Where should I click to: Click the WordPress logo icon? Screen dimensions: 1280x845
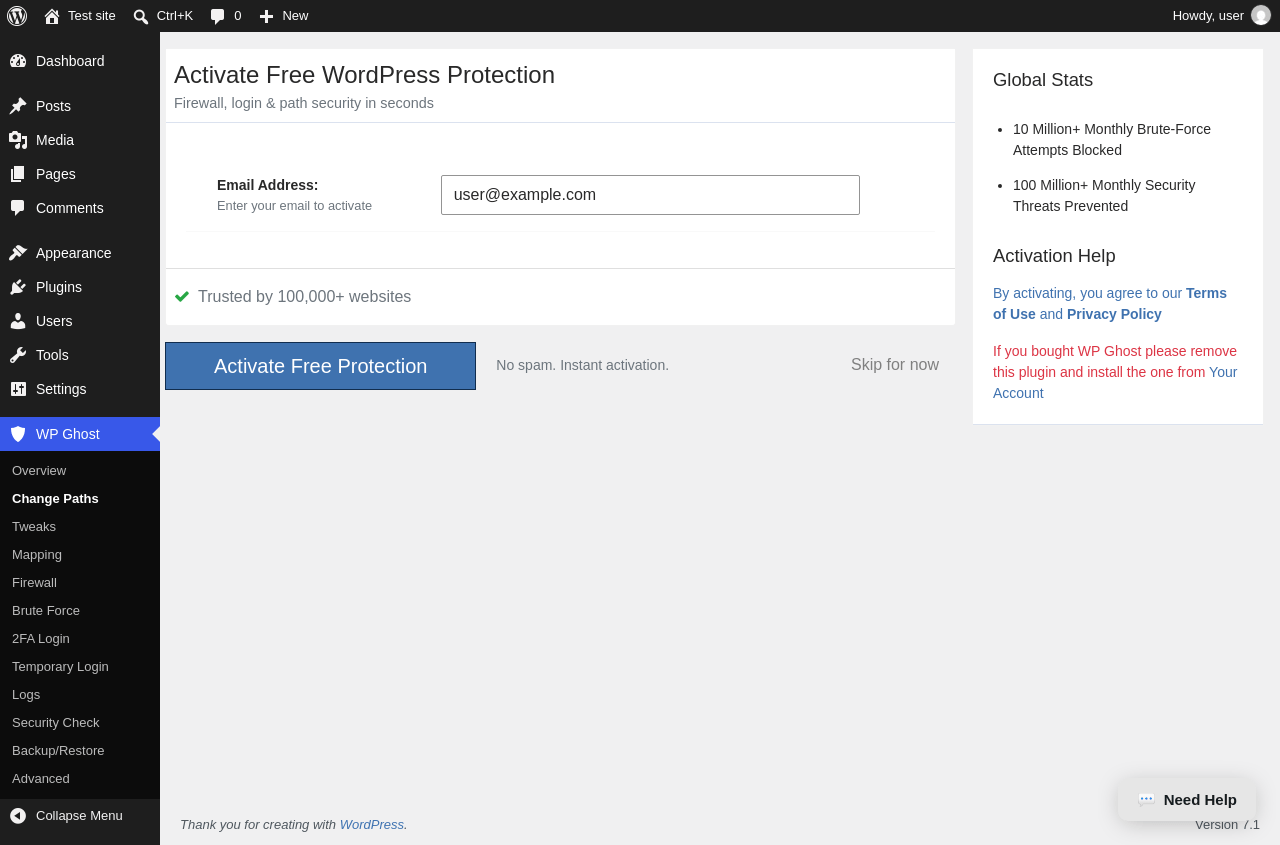(17, 16)
